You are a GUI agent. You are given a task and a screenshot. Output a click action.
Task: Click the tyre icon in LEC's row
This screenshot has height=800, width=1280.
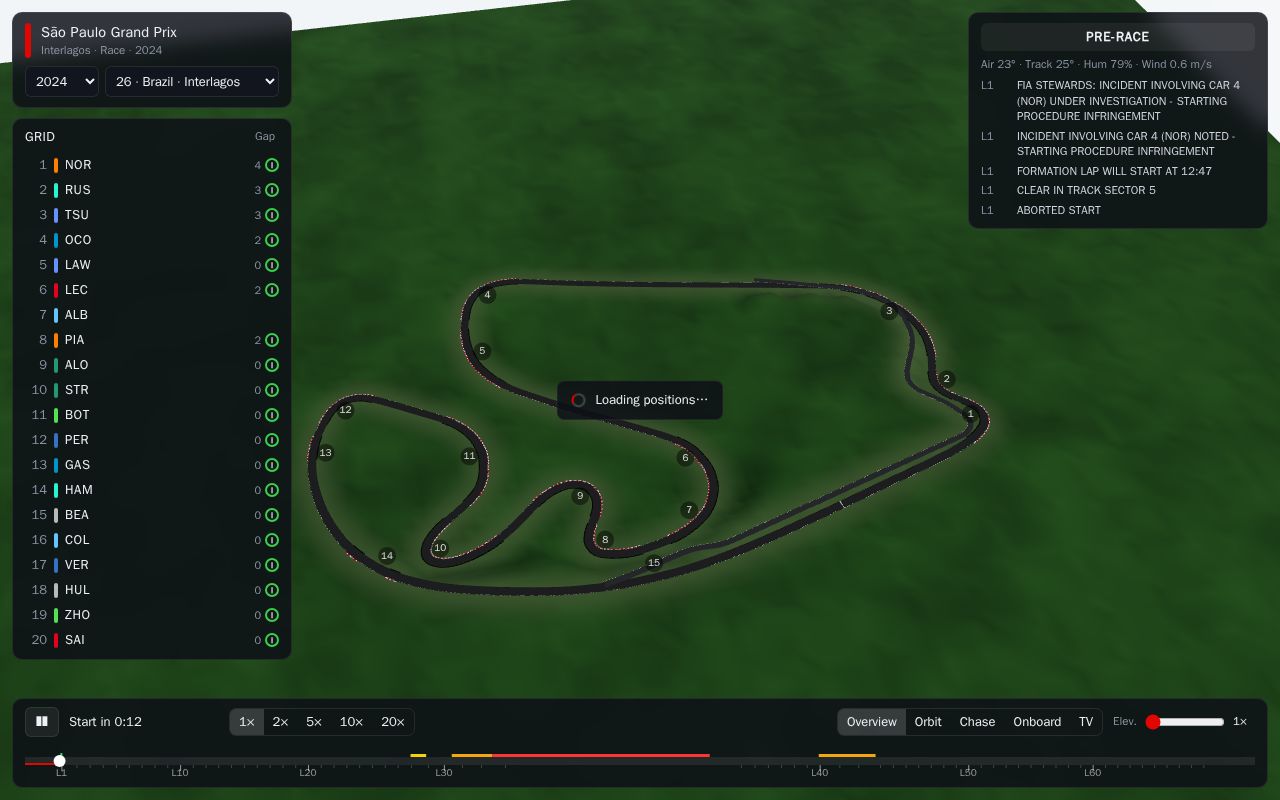coord(272,290)
